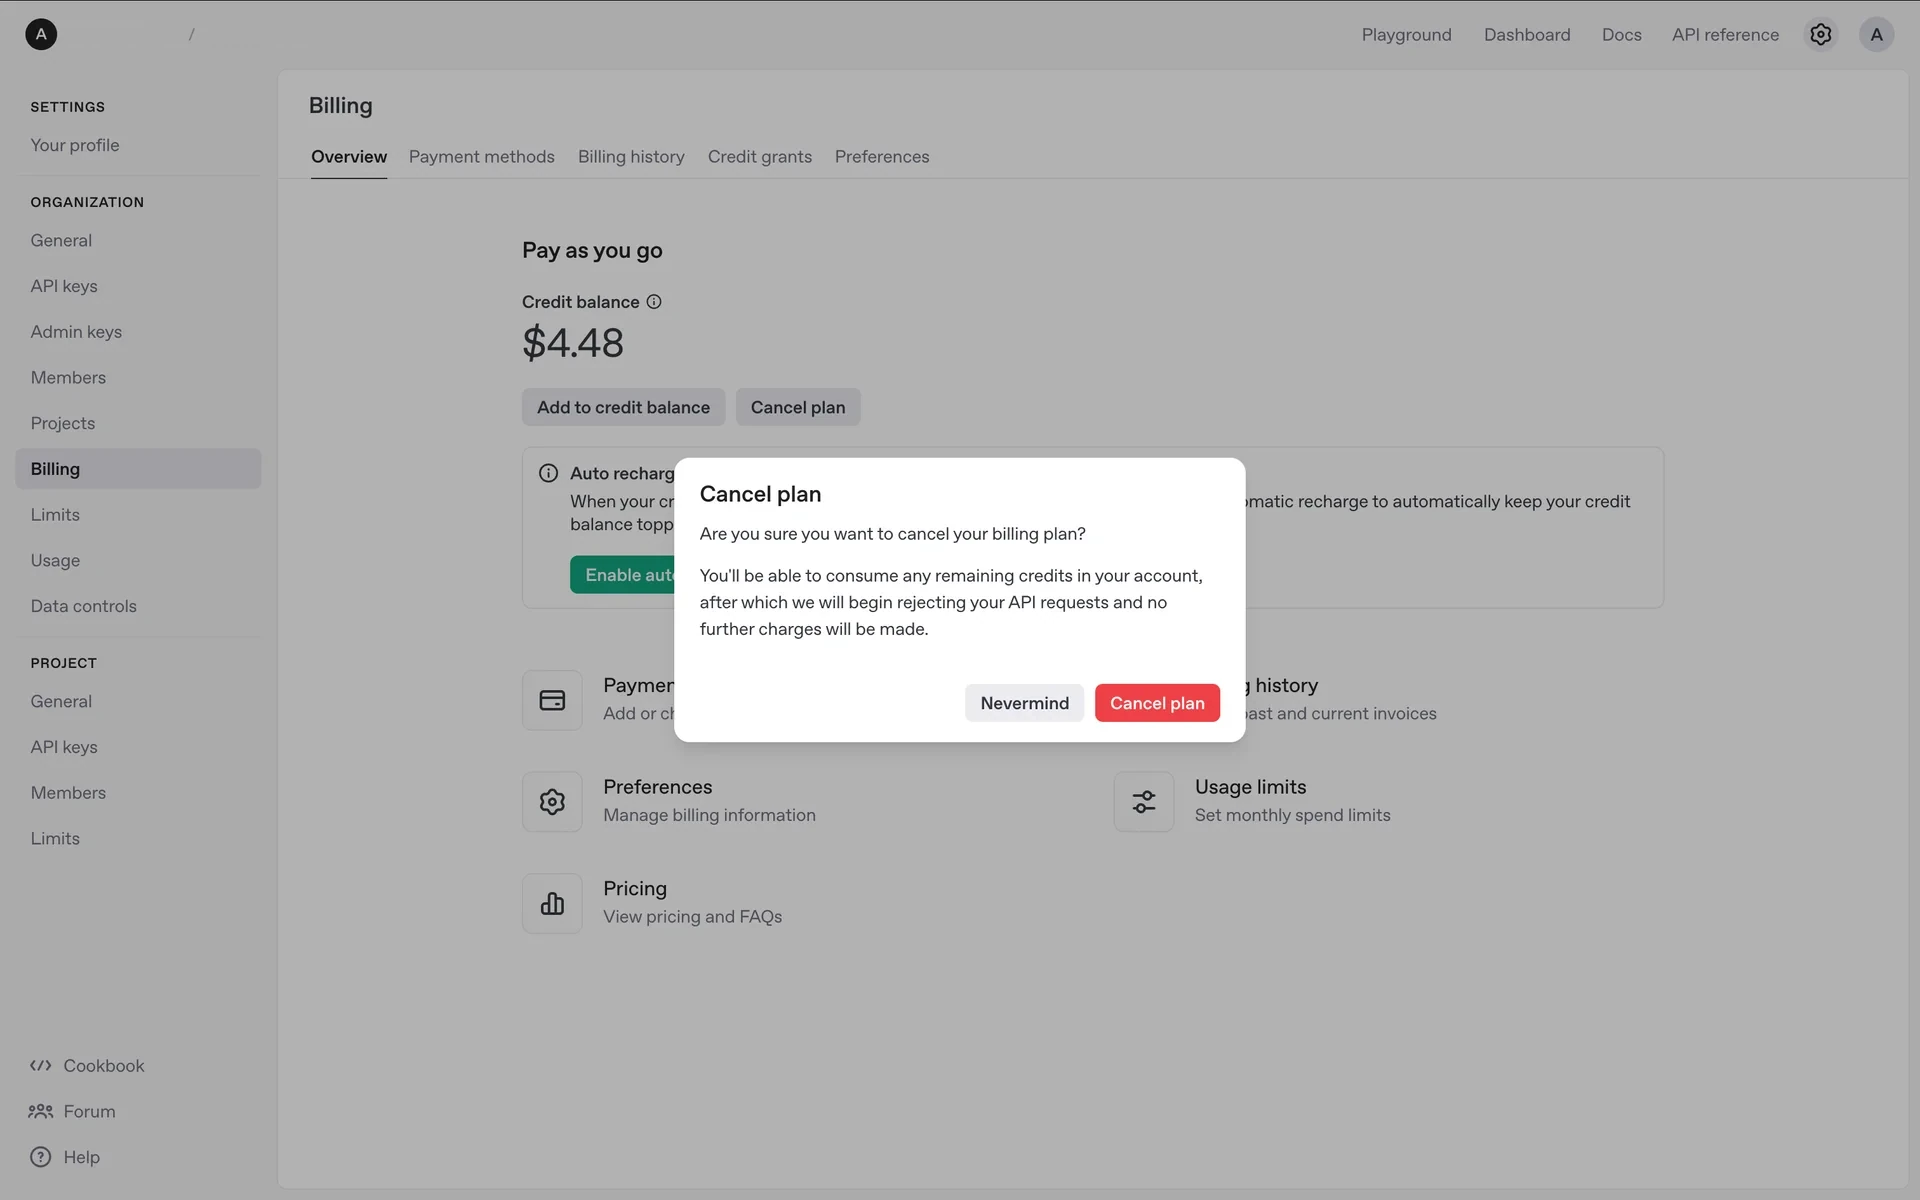Click the organization avatar at top left
The height and width of the screenshot is (1200, 1920).
[x=41, y=34]
